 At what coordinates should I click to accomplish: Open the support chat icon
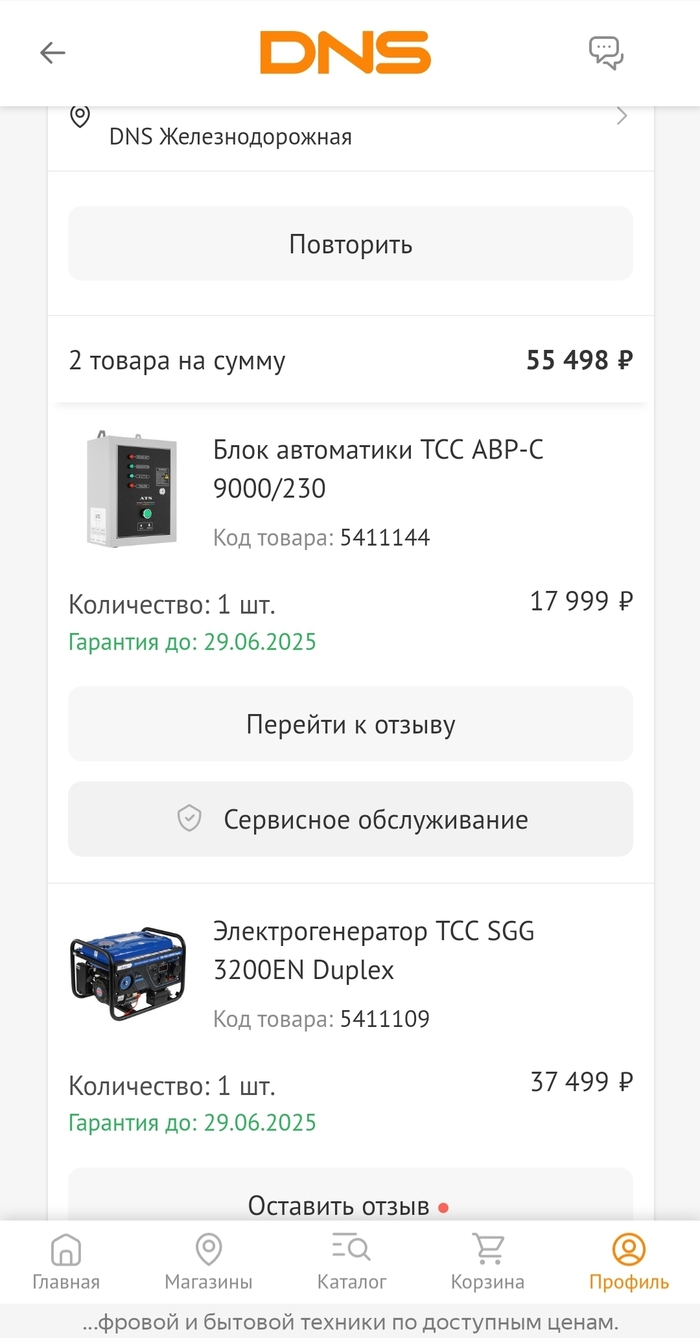pyautogui.click(x=606, y=52)
